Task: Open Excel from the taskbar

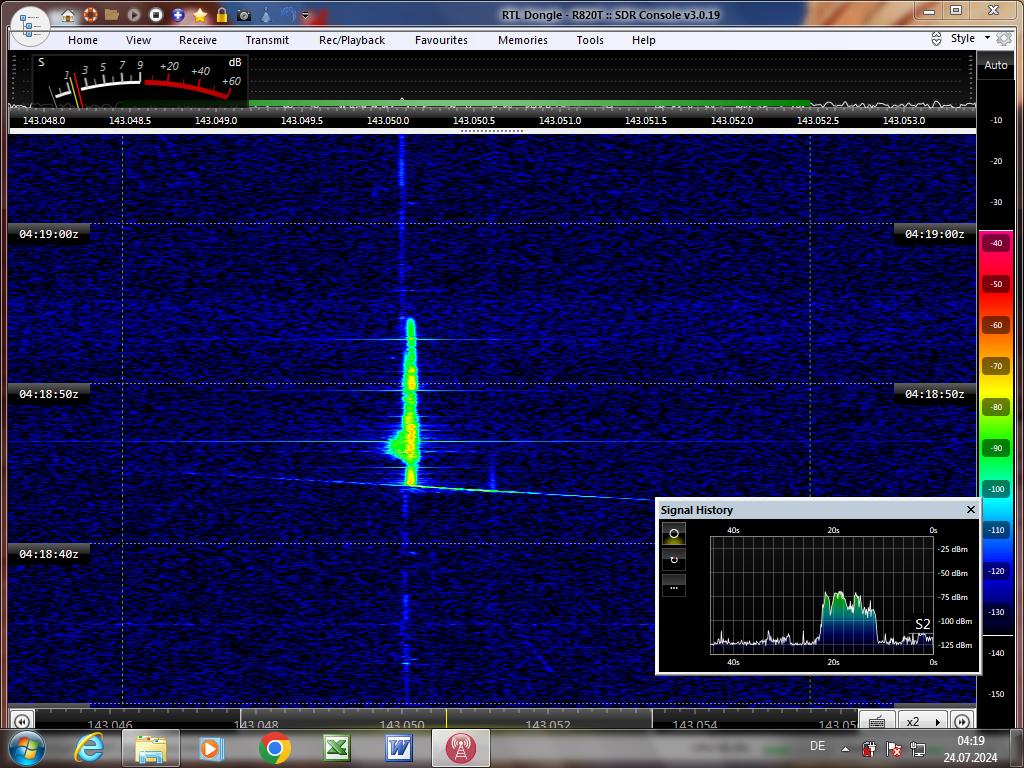Action: click(x=336, y=748)
